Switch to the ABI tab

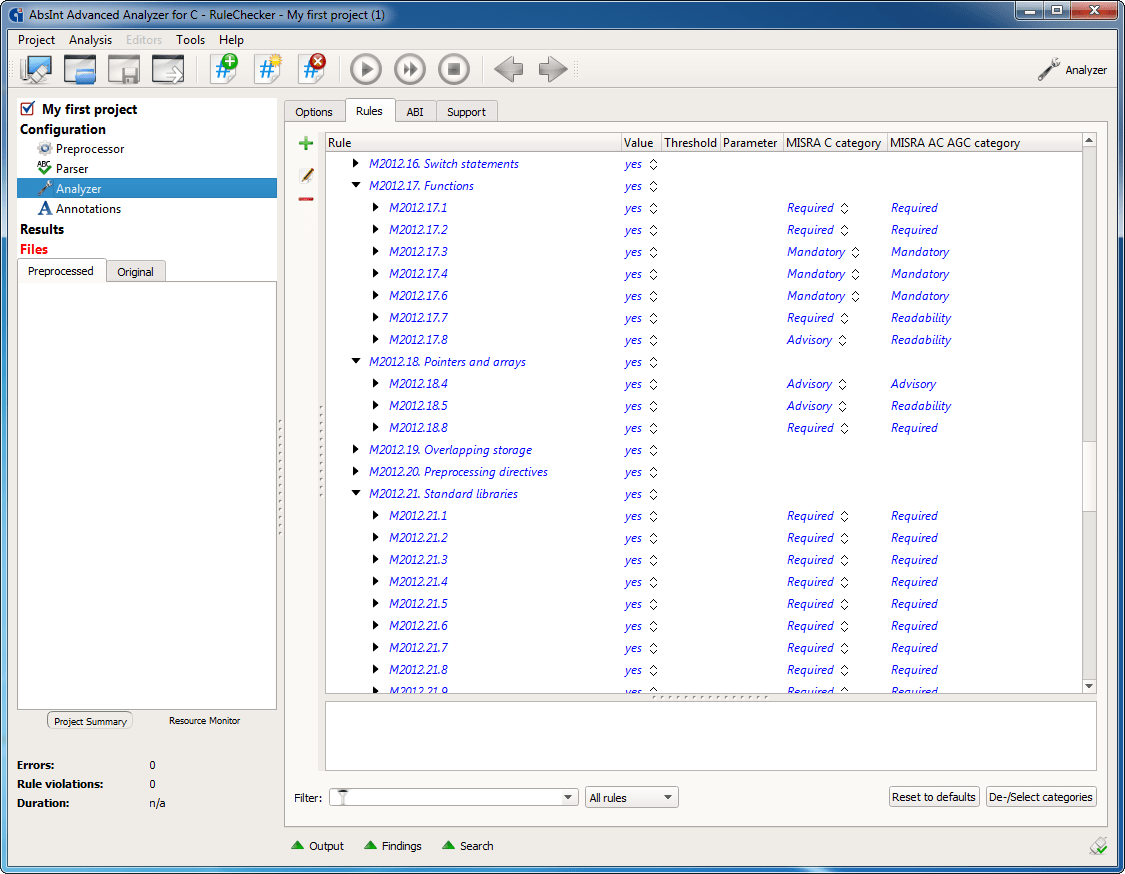[x=415, y=112]
